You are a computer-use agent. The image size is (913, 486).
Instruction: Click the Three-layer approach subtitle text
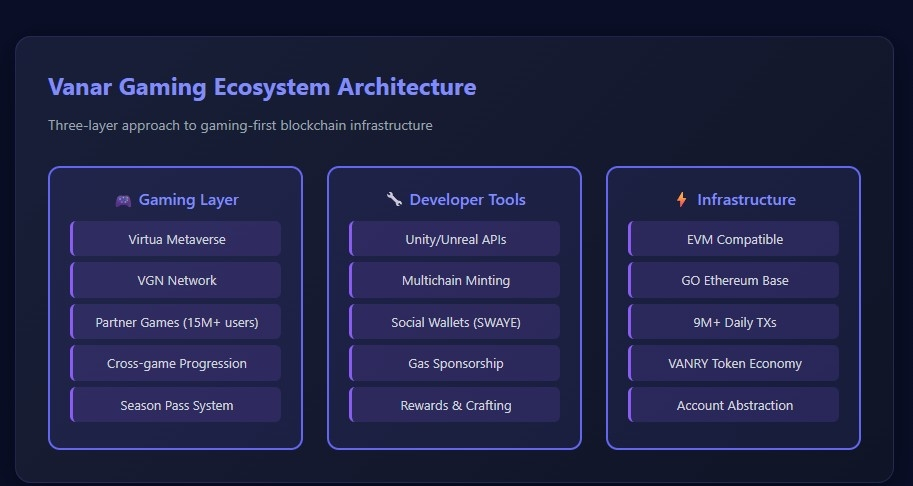[240, 125]
